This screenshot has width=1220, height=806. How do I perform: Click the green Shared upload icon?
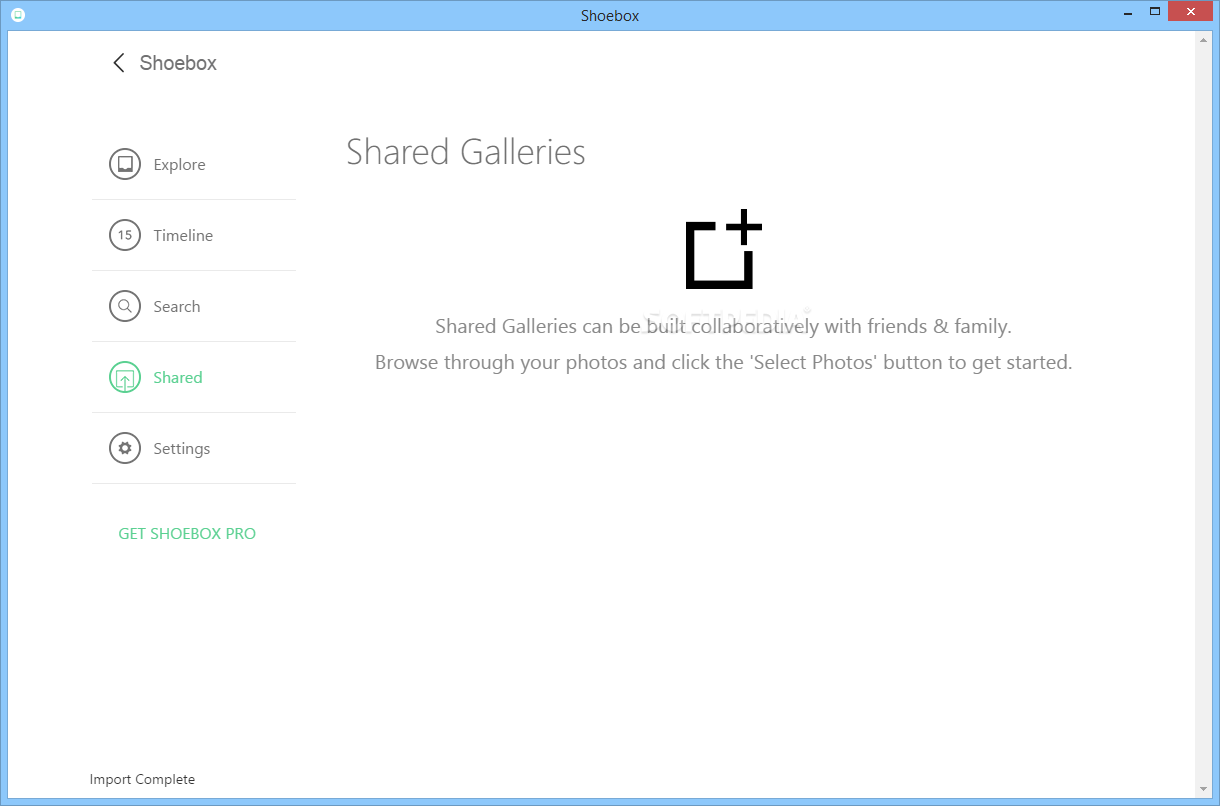click(x=125, y=378)
